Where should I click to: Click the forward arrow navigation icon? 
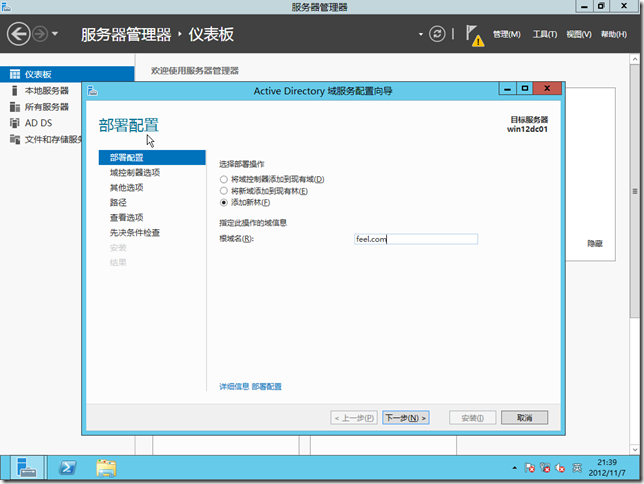click(x=40, y=34)
